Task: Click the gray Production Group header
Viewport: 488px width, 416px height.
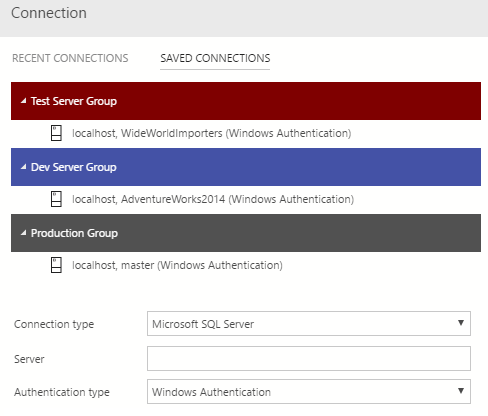Action: (246, 233)
